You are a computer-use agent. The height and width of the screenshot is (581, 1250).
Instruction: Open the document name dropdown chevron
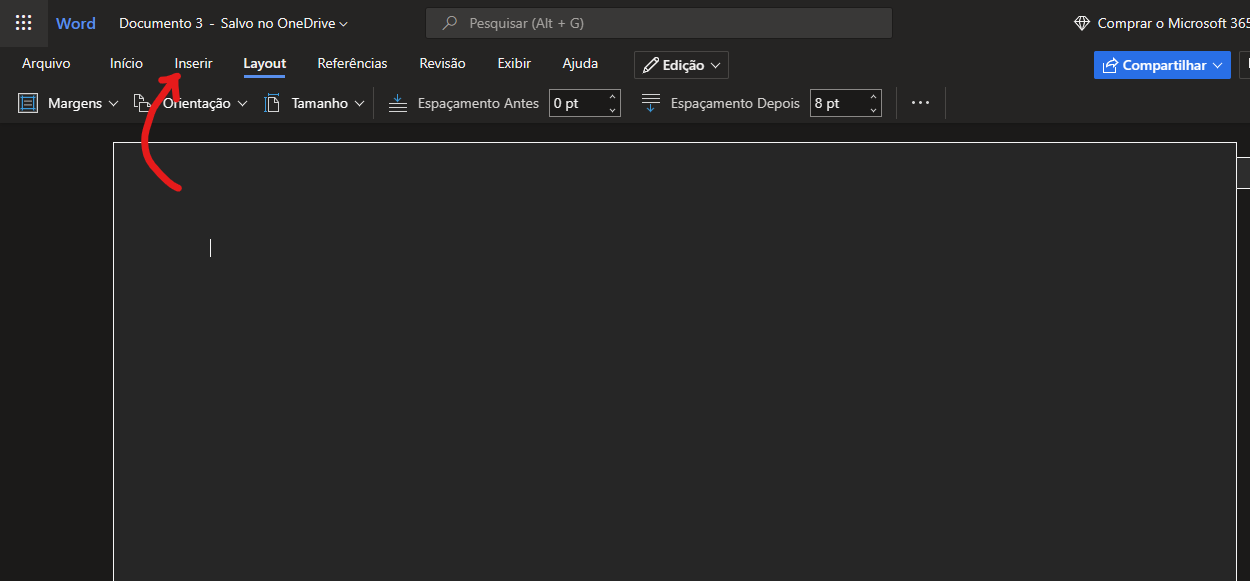tap(344, 23)
